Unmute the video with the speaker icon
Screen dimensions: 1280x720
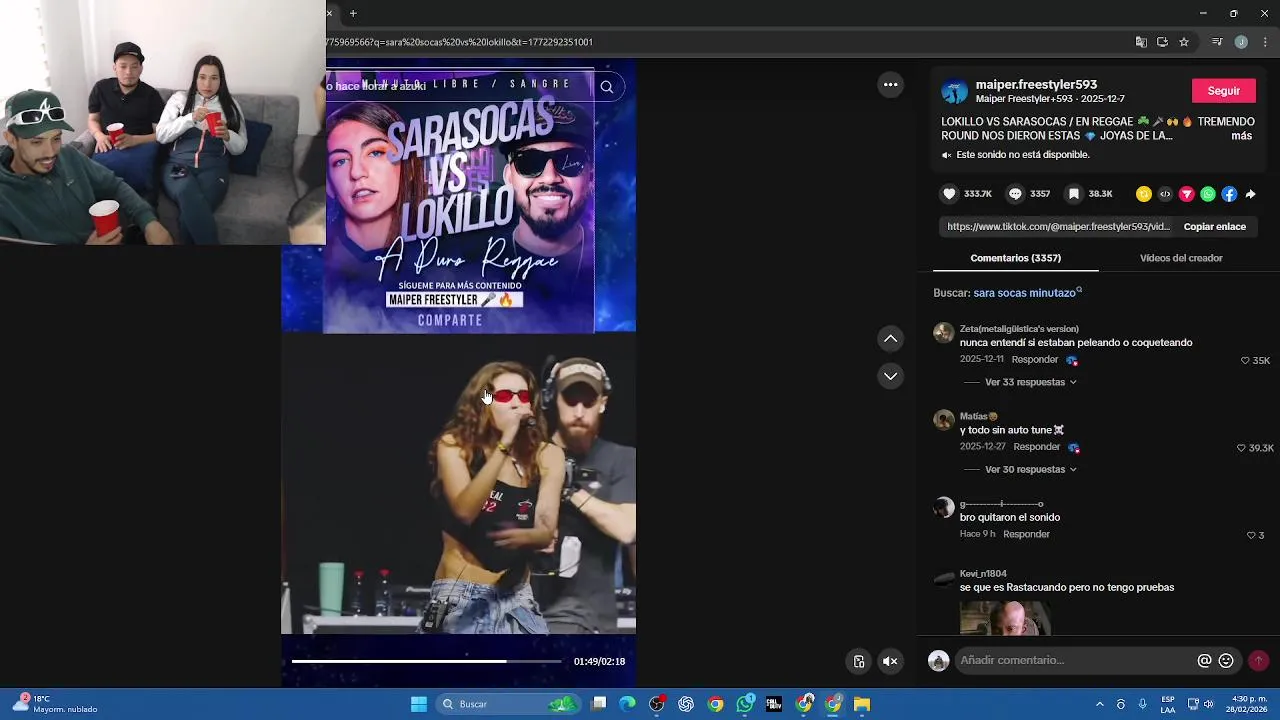[x=890, y=661]
